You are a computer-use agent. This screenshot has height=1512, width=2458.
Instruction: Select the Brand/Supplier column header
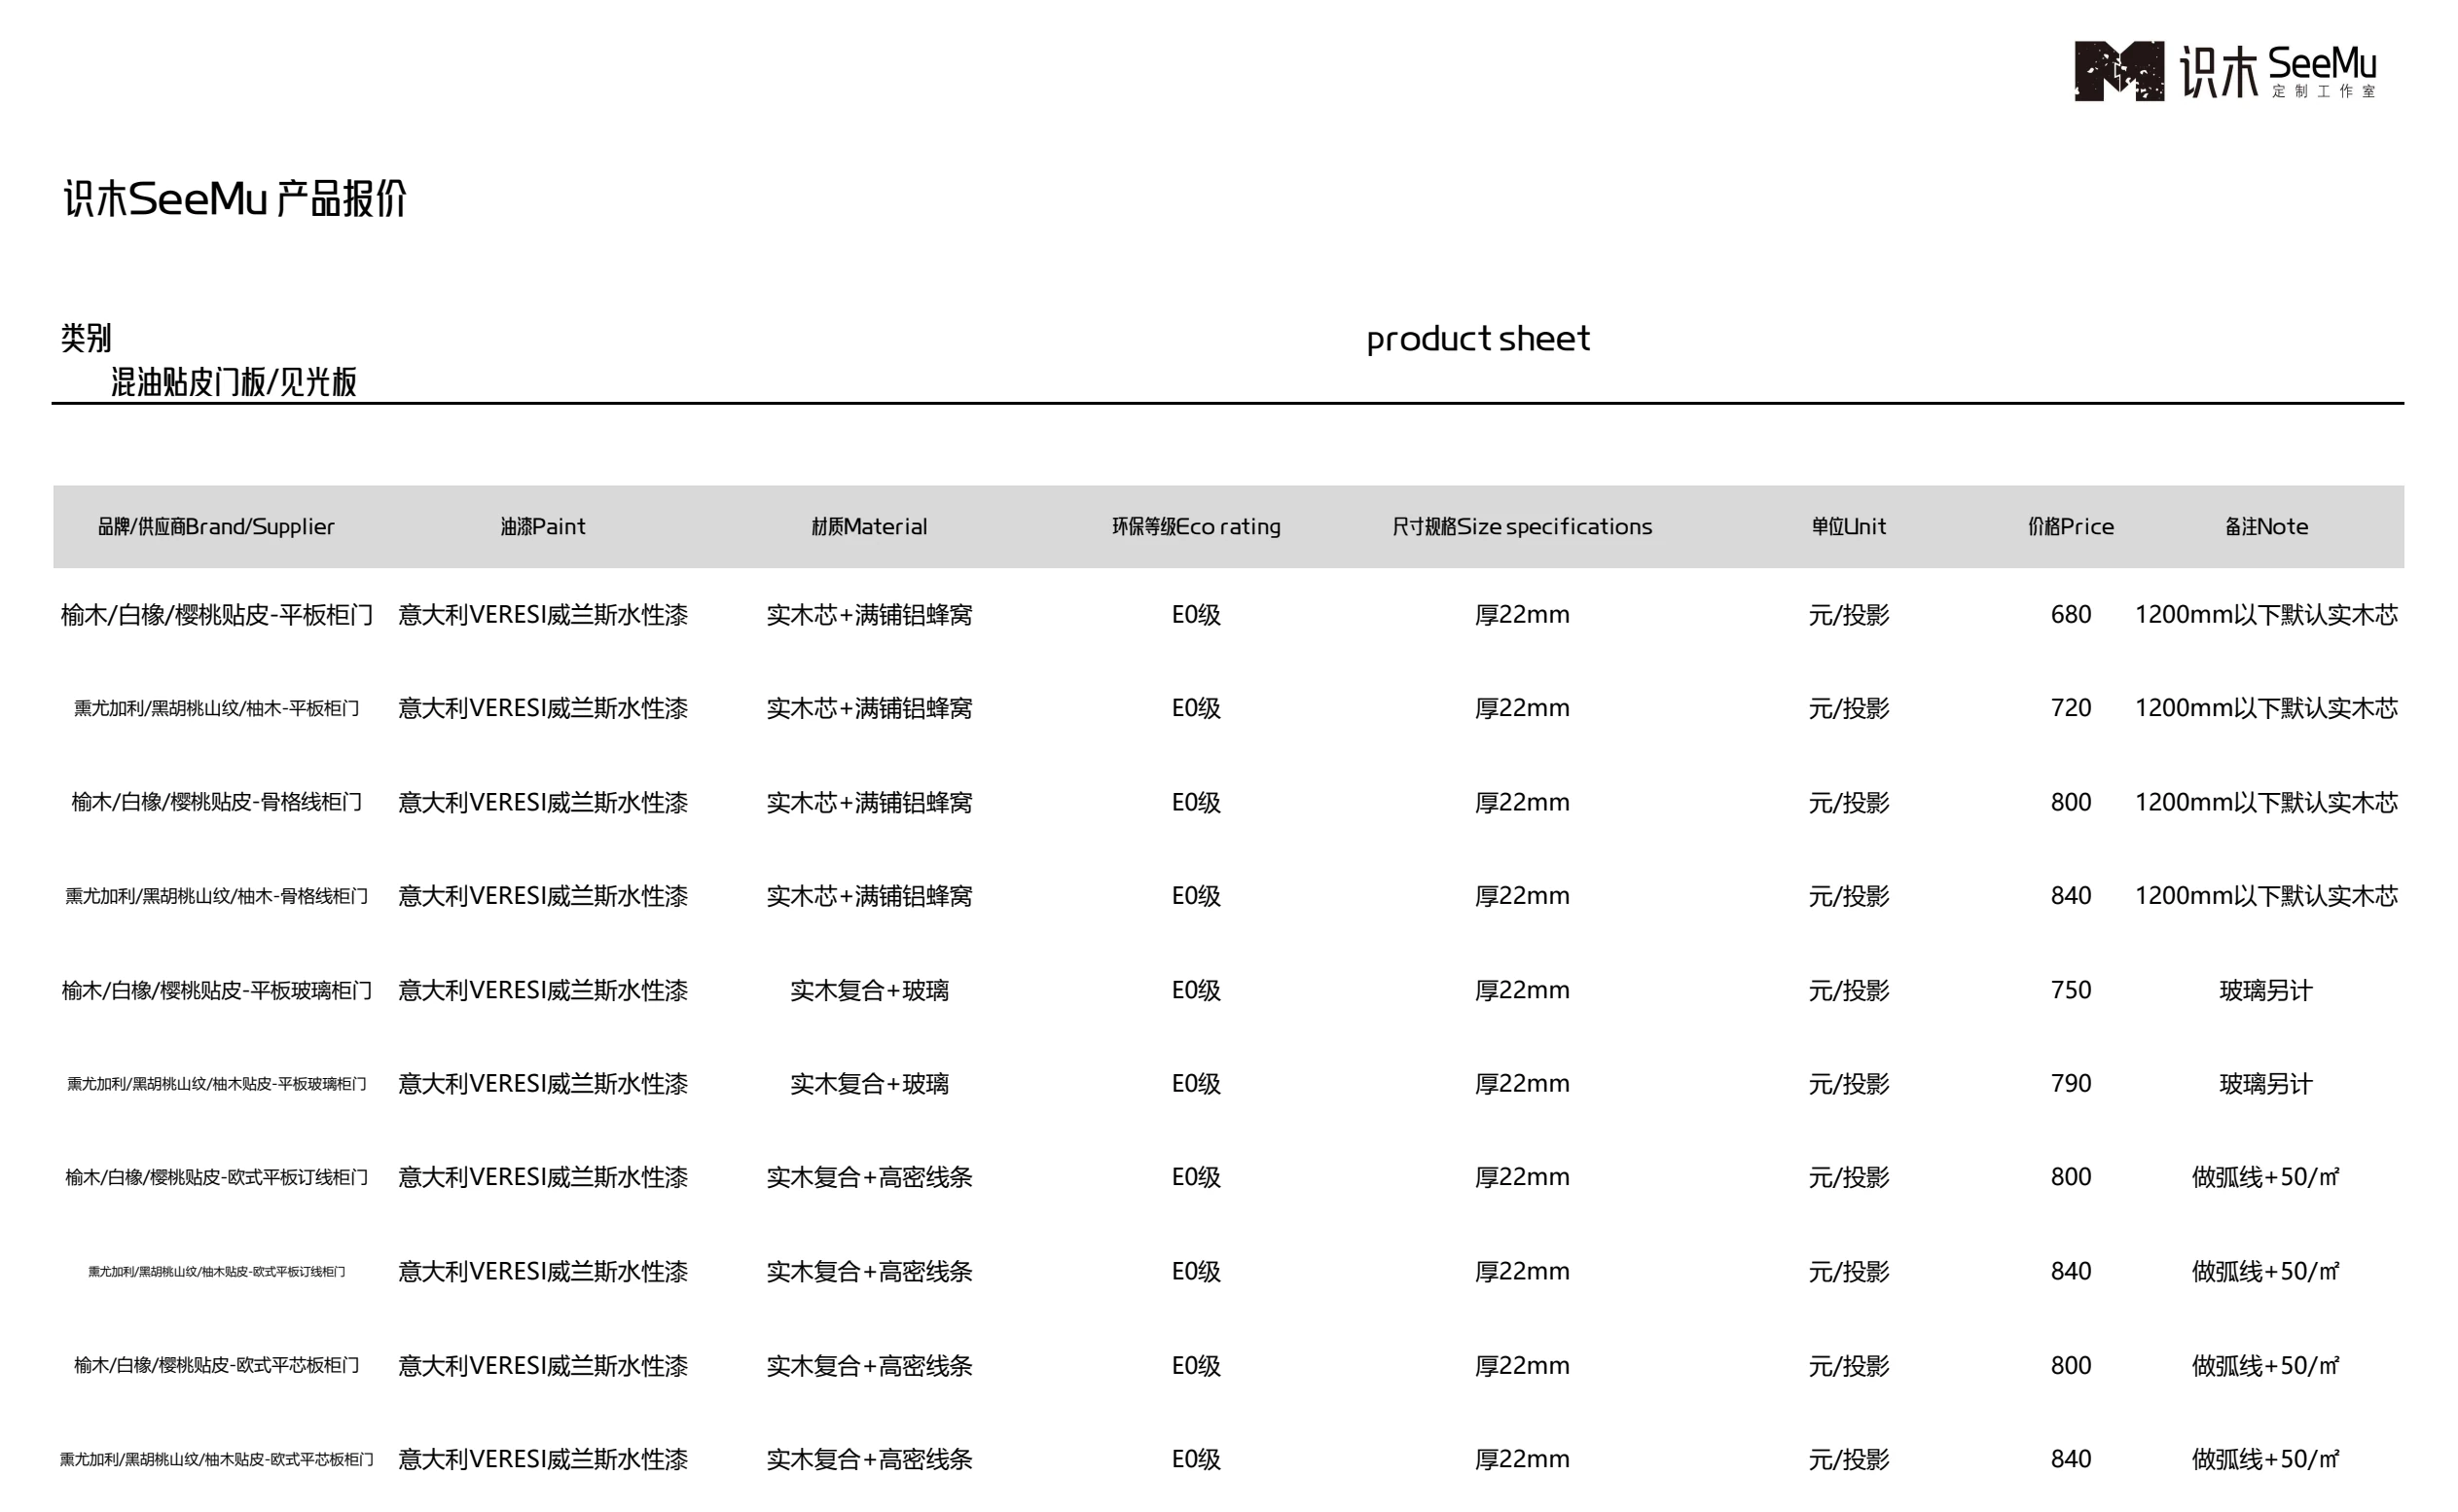[216, 526]
